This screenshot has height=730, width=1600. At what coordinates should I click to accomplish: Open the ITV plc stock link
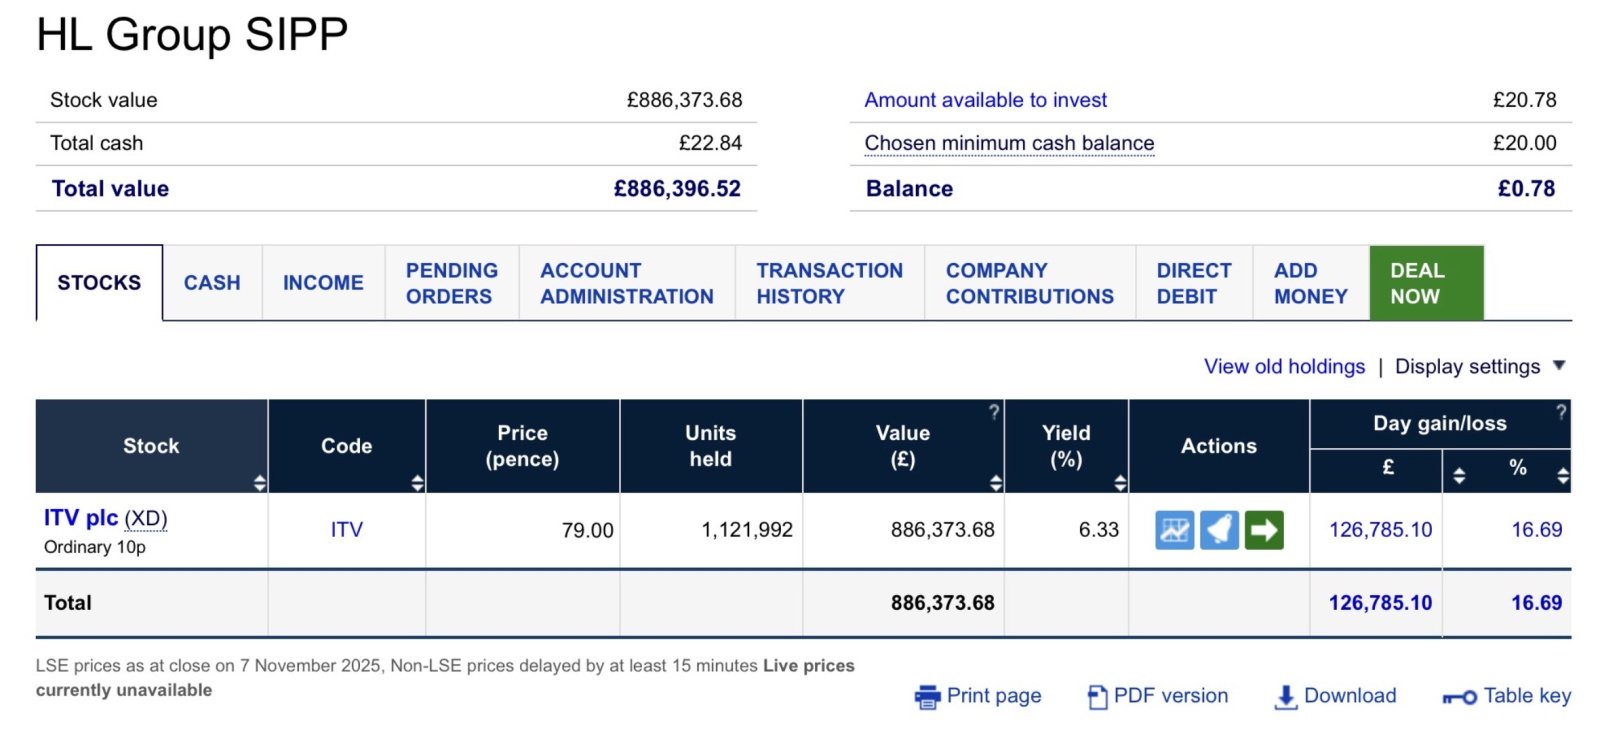click(x=81, y=518)
